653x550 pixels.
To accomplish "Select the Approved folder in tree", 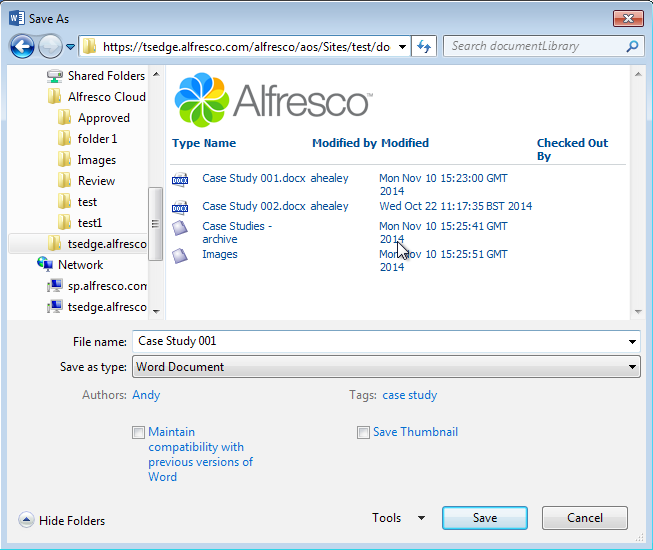I will point(103,118).
